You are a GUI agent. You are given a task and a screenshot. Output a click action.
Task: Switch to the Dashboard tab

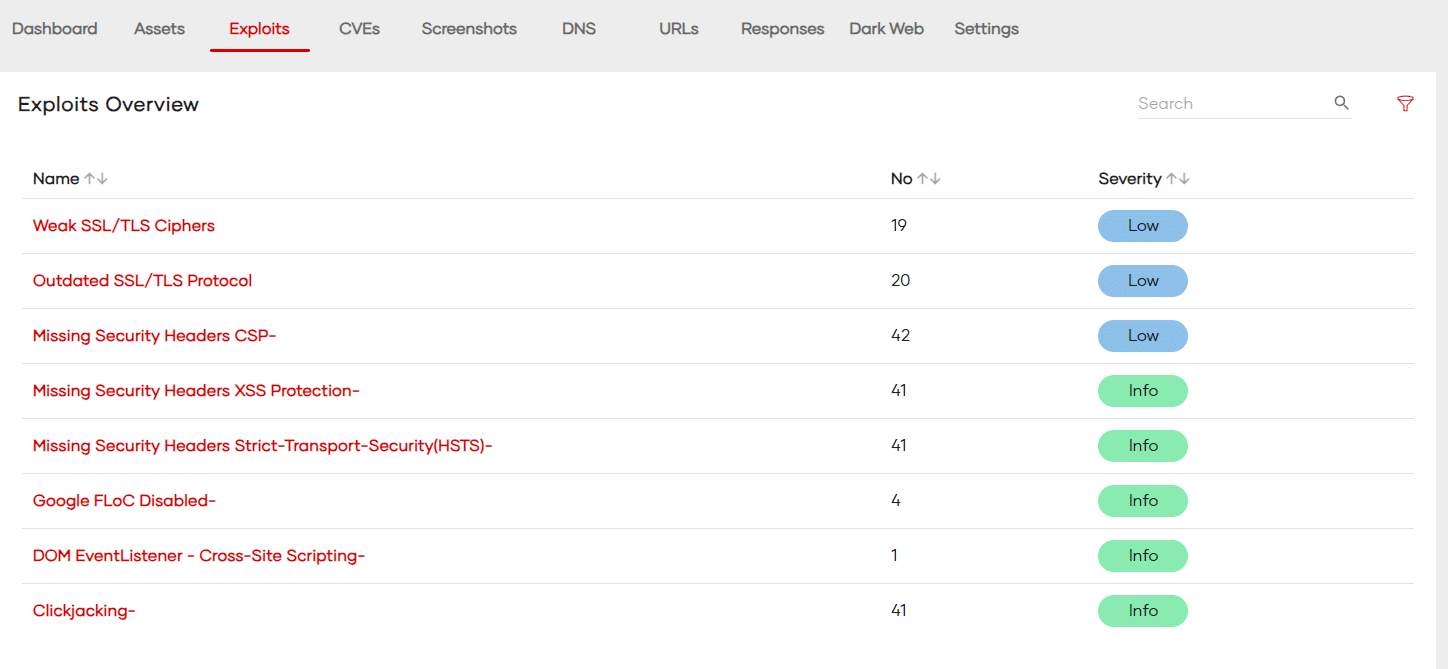[55, 29]
